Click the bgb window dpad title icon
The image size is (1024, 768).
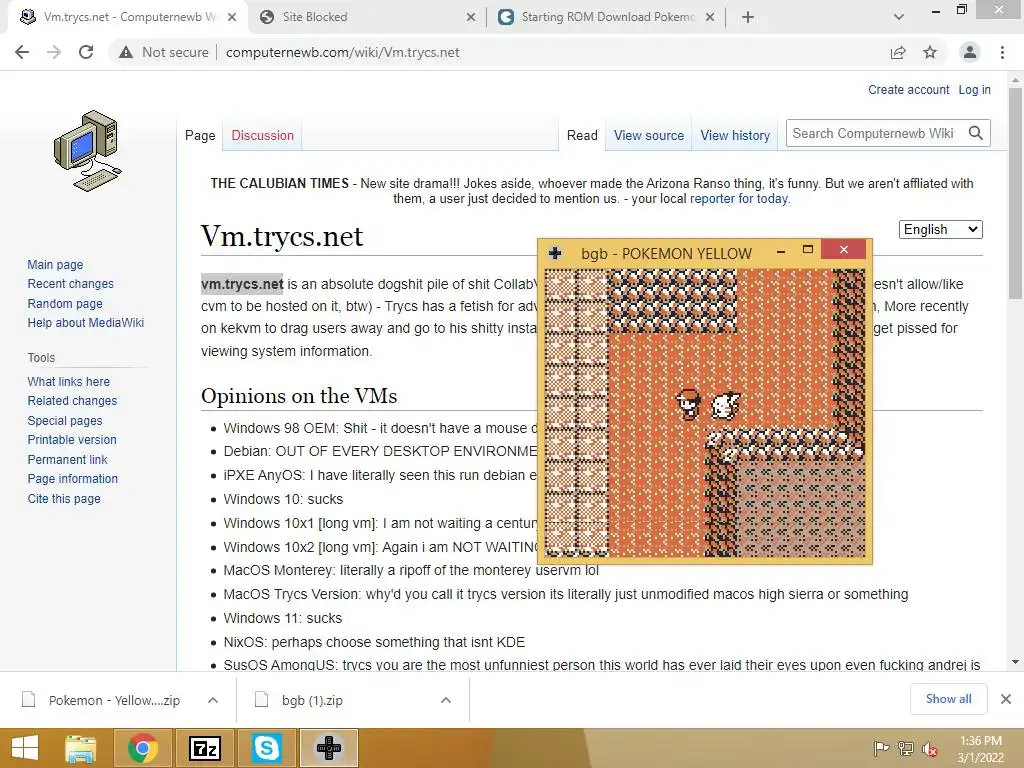[555, 253]
